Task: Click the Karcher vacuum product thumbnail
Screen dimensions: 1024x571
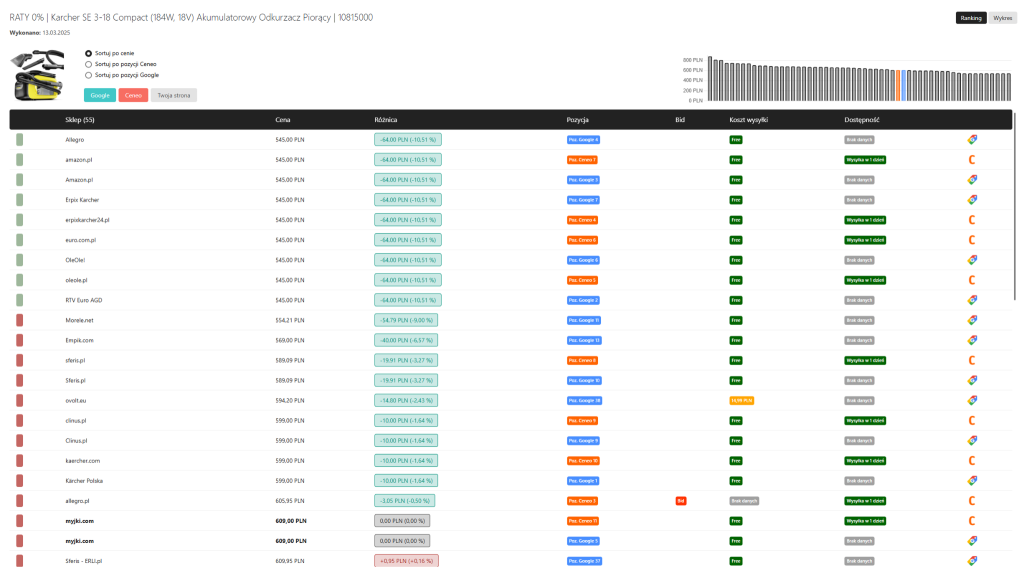Action: [38, 76]
